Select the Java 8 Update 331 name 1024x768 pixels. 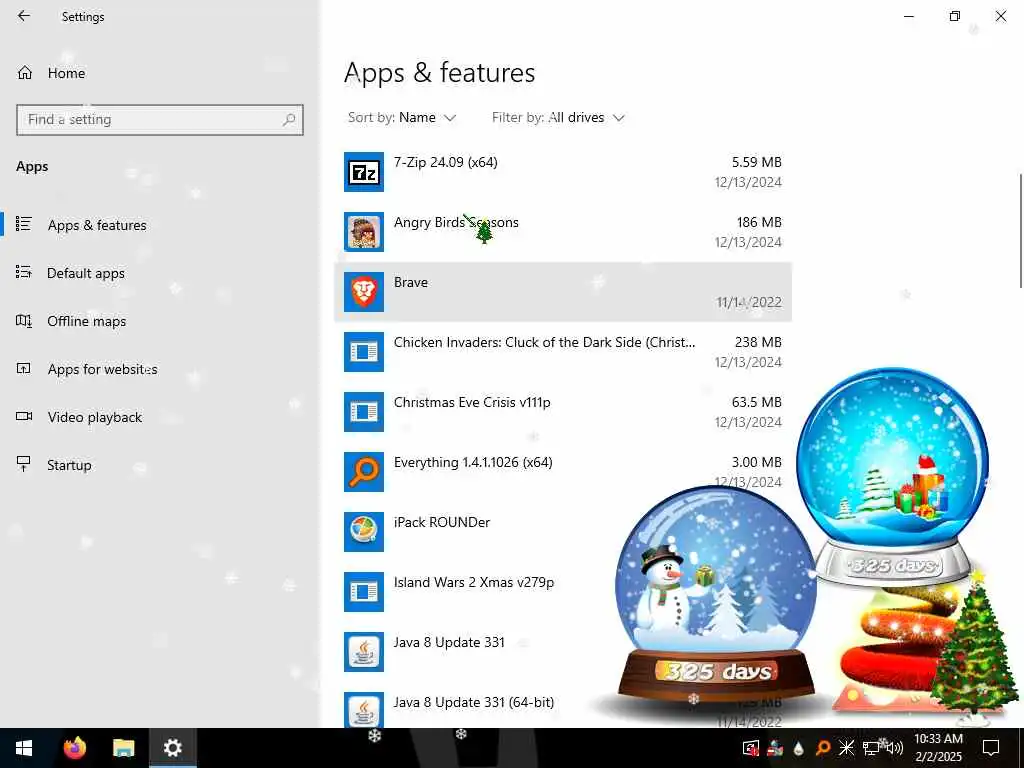click(x=449, y=643)
